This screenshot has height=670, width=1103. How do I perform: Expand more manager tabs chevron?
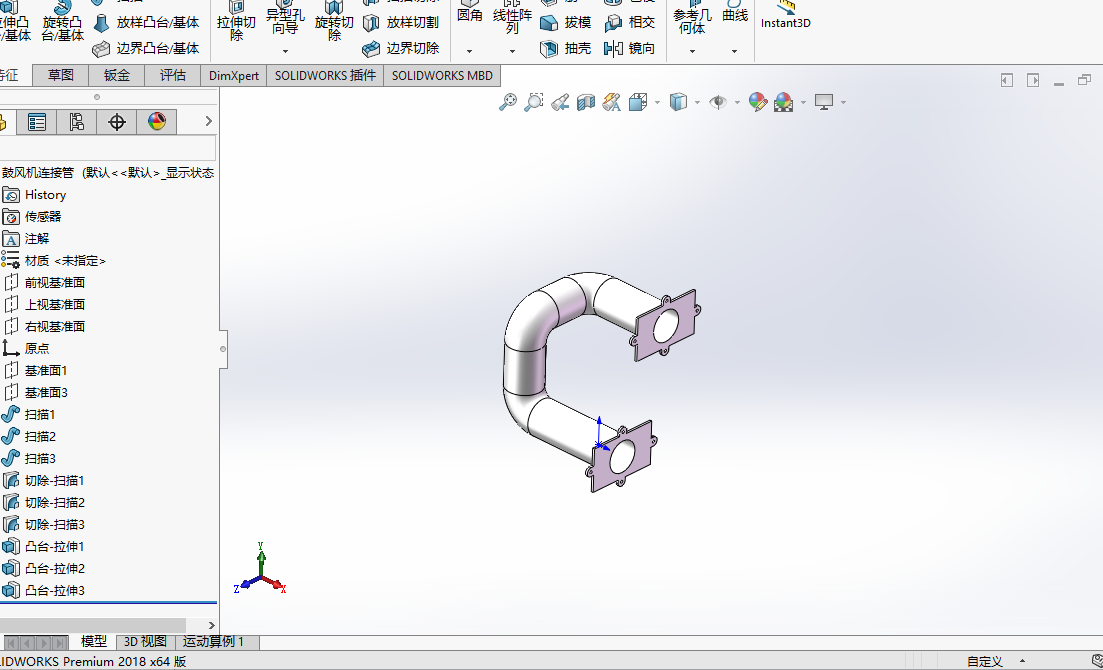coord(208,121)
